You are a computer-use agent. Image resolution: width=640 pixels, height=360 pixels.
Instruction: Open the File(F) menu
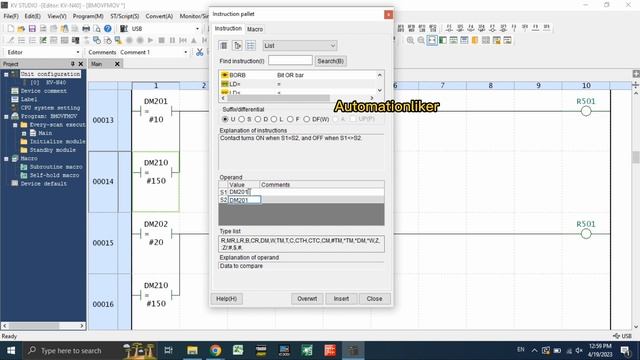pyautogui.click(x=11, y=16)
